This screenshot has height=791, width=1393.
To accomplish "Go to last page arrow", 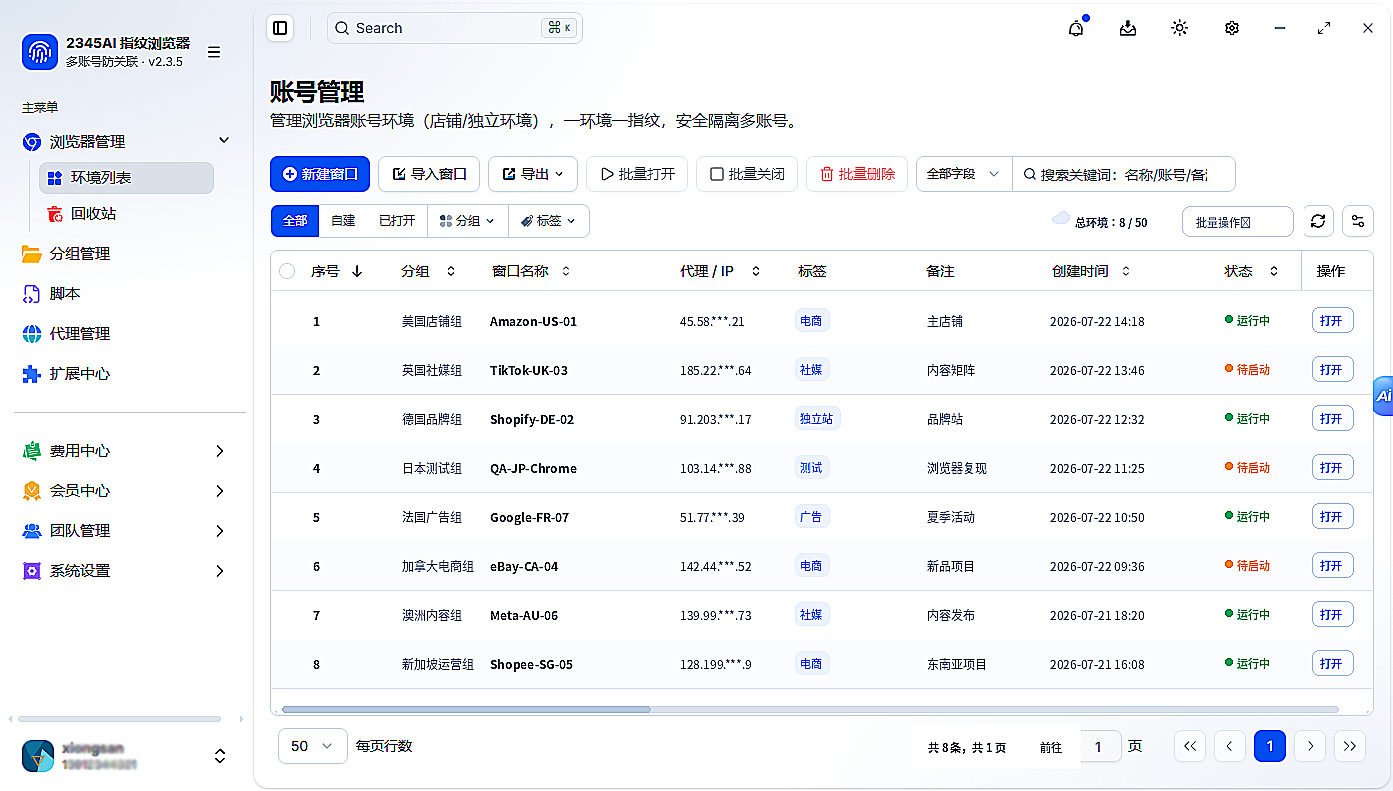I will click(x=1350, y=746).
